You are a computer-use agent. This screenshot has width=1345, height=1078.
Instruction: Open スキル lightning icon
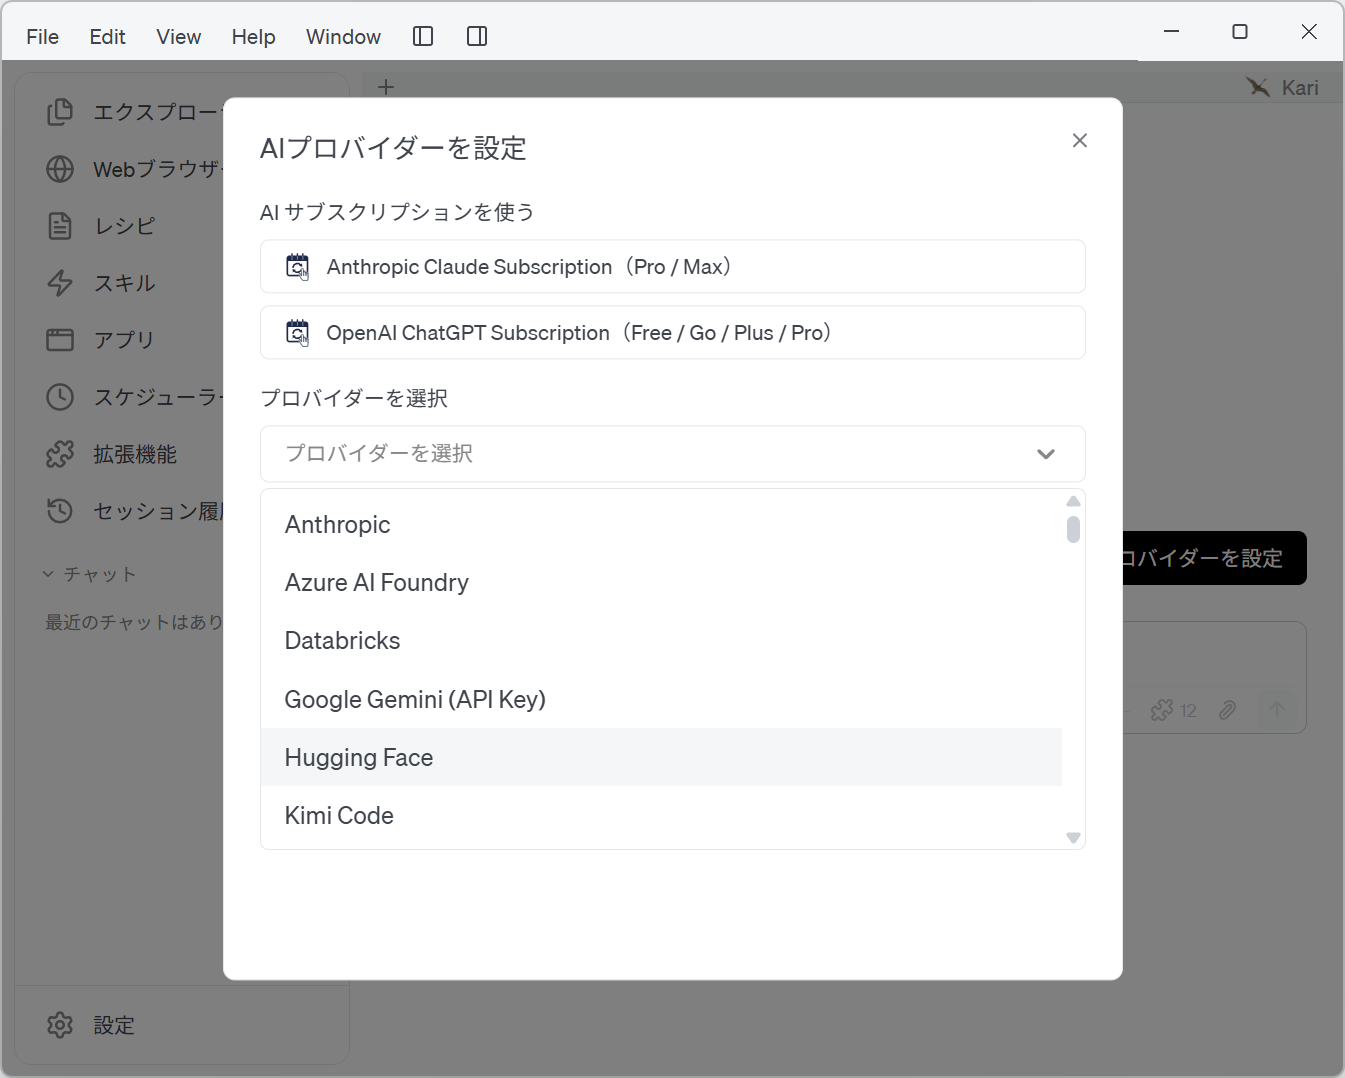pos(60,283)
